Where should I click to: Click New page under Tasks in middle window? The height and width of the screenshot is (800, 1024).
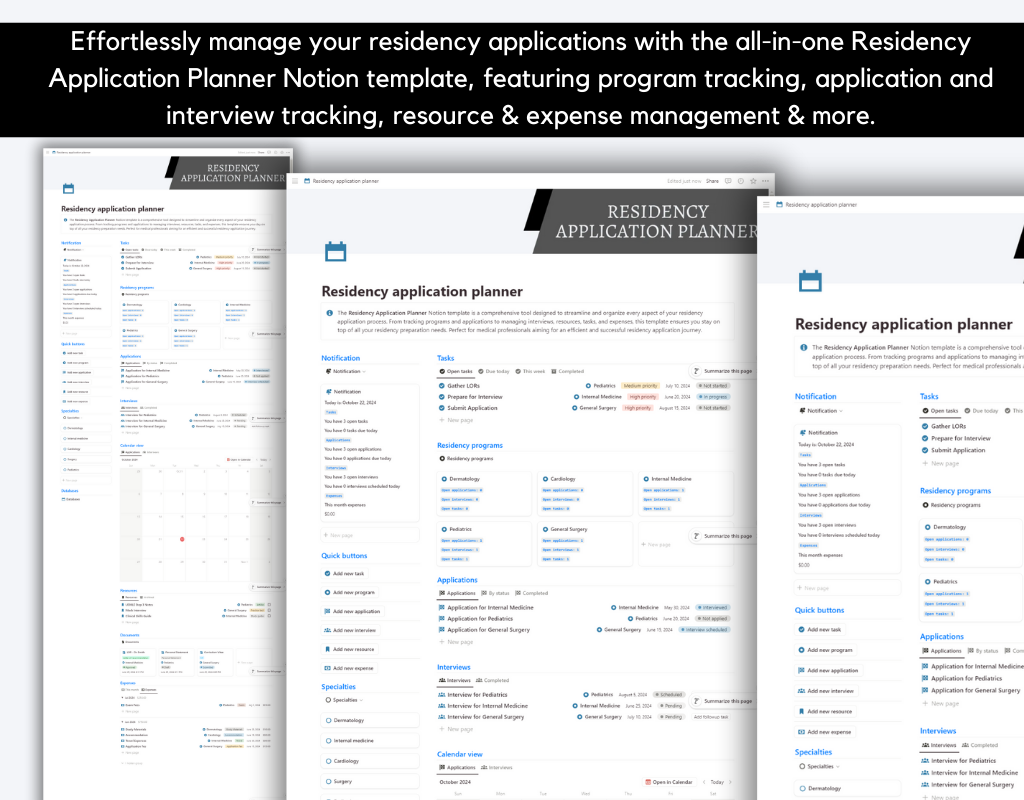456,420
